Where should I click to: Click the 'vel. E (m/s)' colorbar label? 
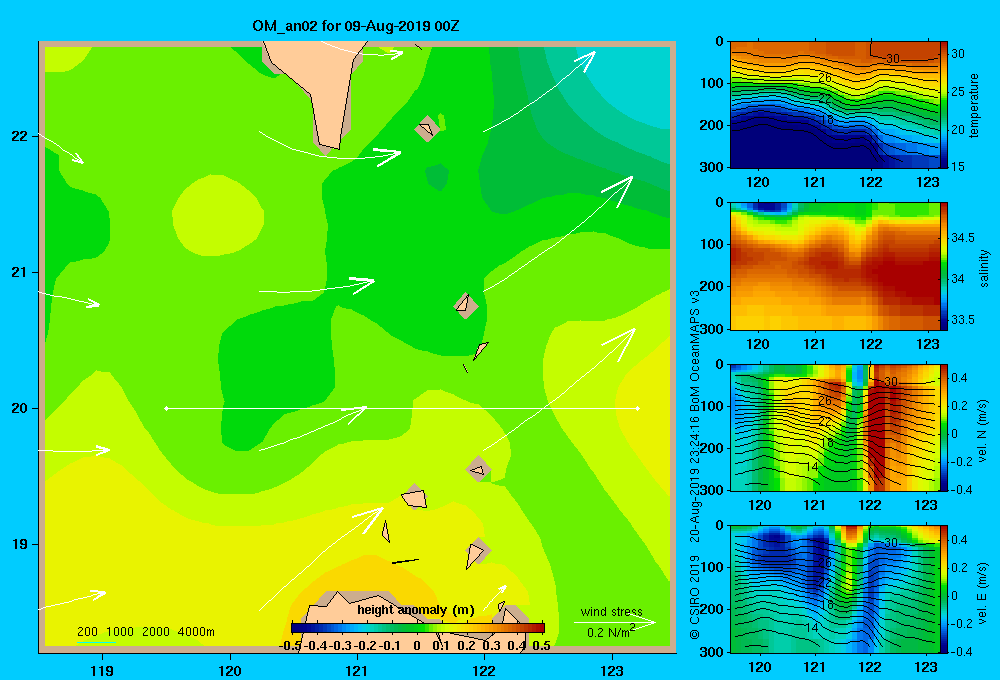[983, 592]
